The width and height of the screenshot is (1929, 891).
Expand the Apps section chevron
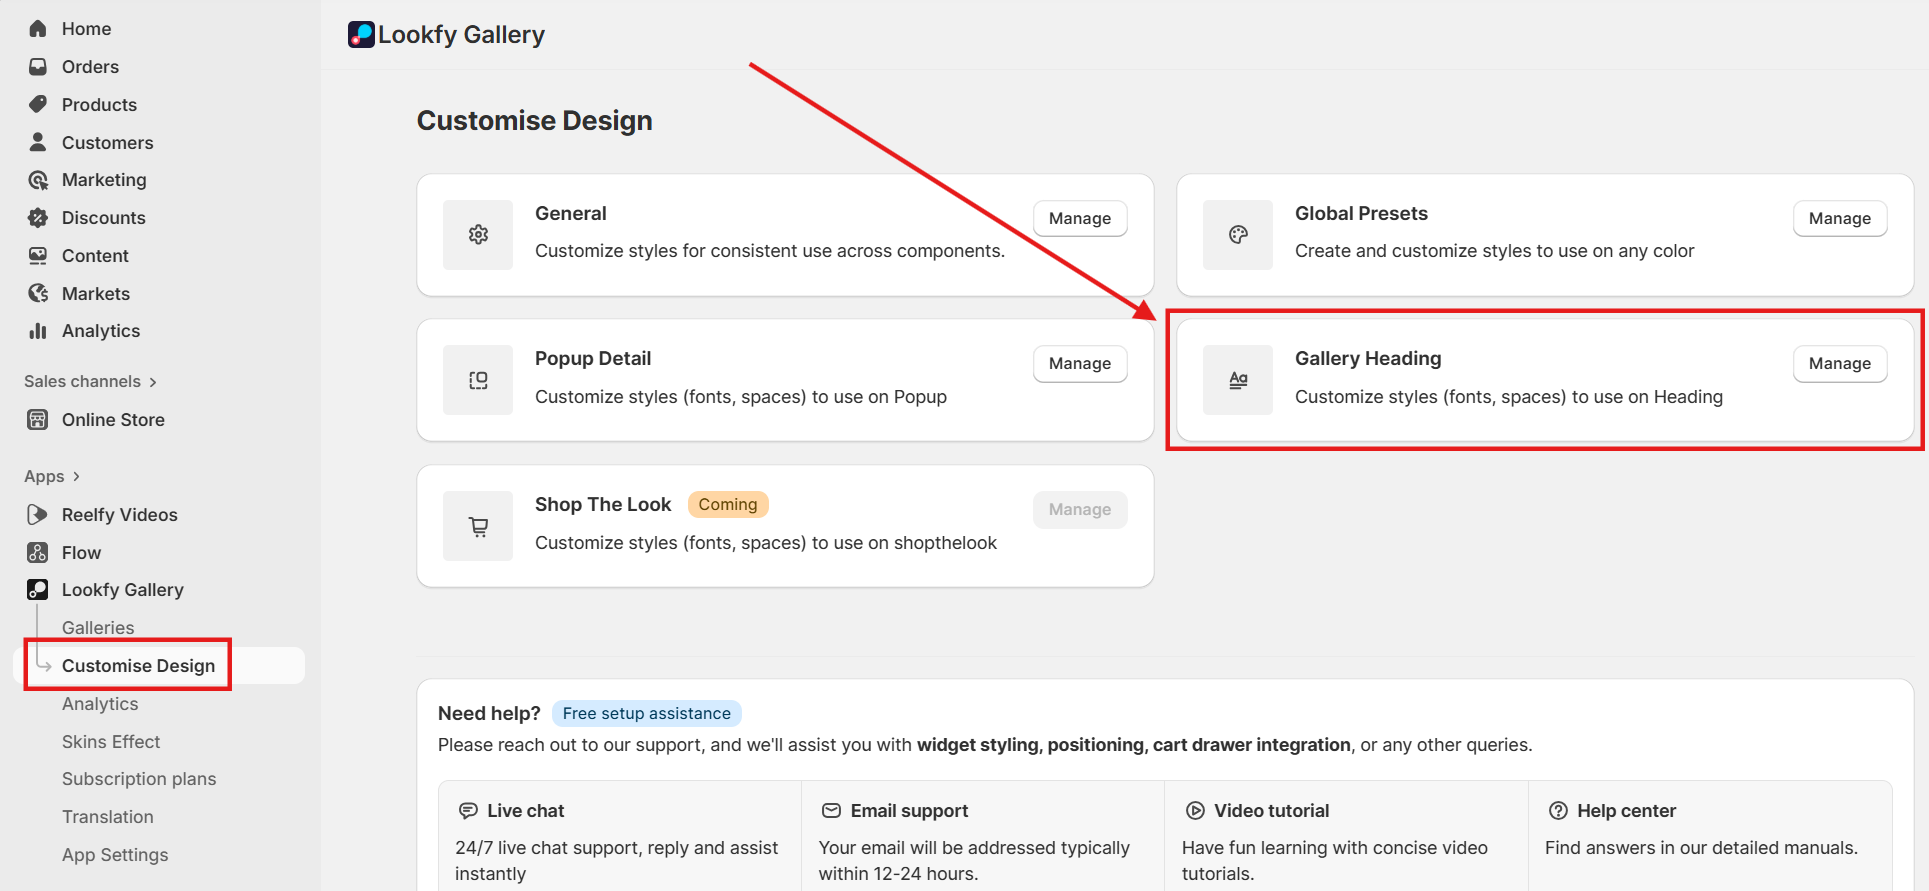[76, 477]
